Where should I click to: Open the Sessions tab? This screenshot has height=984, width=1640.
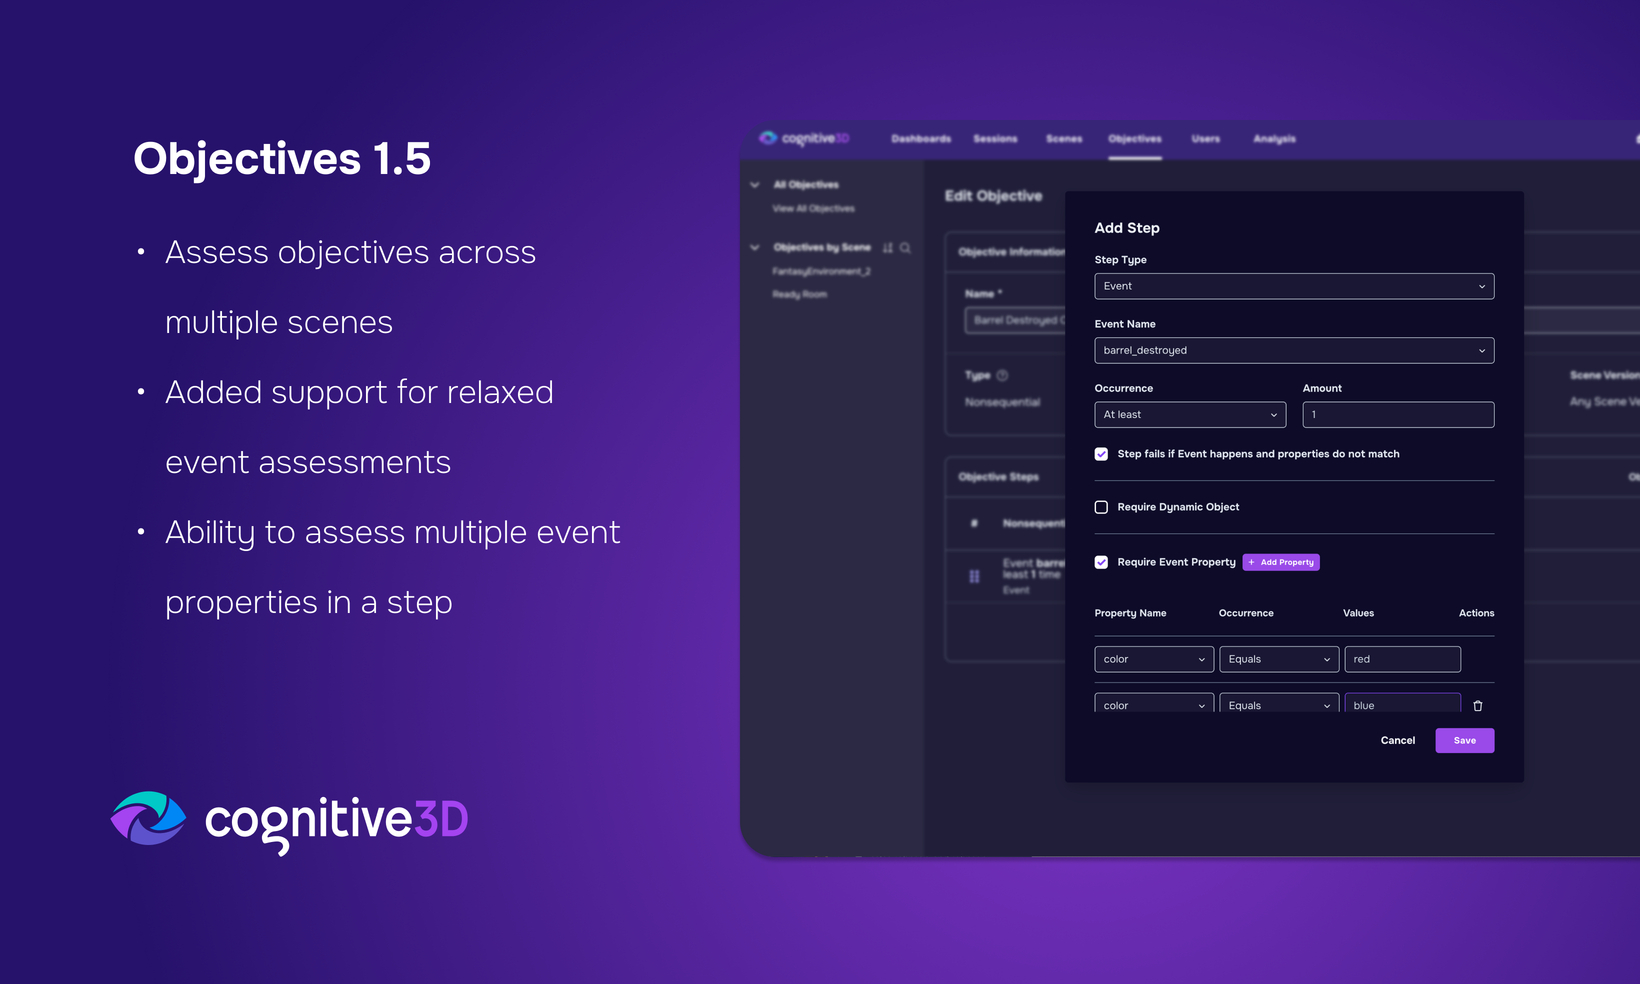coord(995,139)
